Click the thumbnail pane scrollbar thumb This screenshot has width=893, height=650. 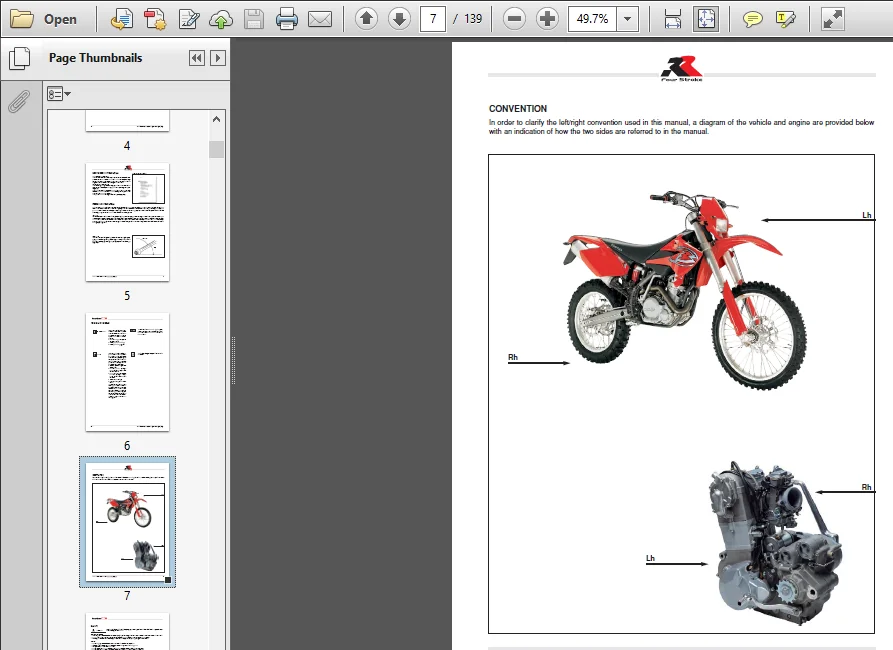(216, 149)
